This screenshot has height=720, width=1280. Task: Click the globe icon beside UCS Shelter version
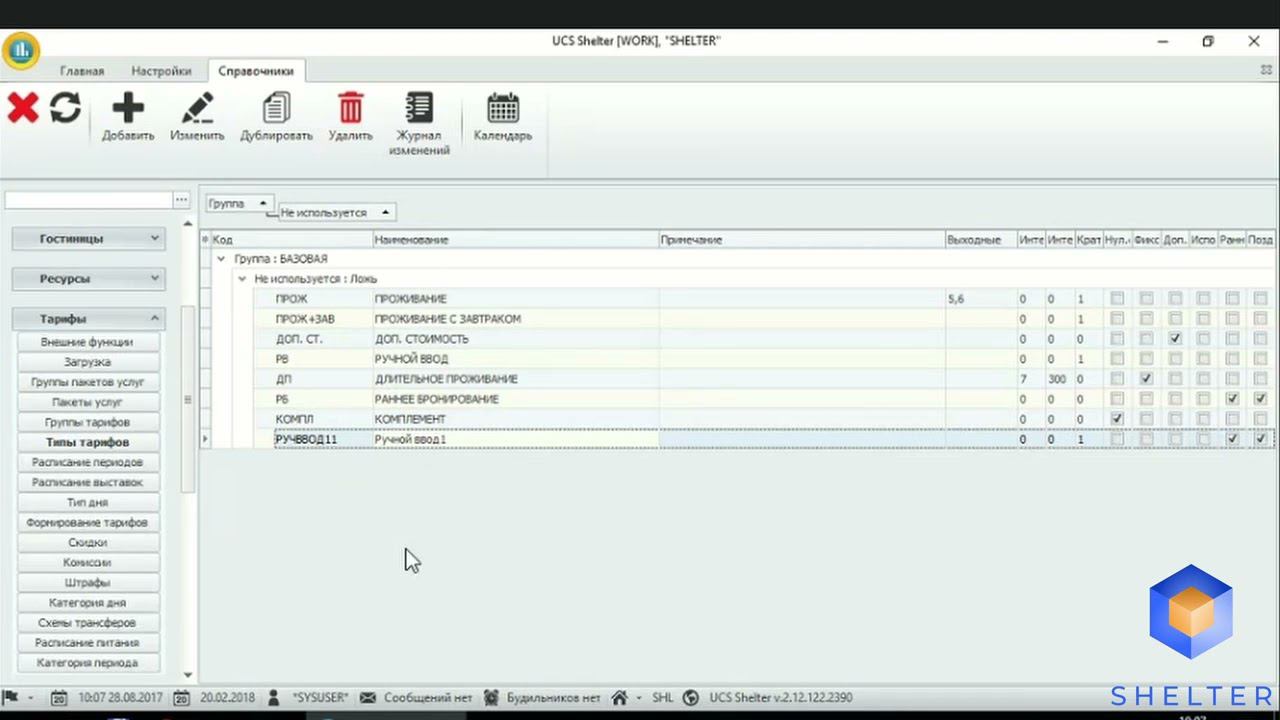coord(691,698)
